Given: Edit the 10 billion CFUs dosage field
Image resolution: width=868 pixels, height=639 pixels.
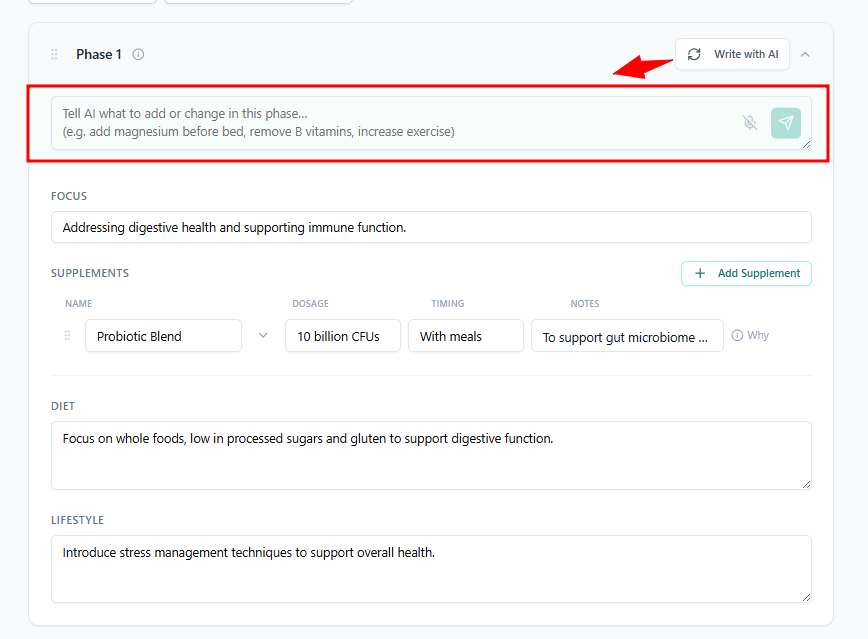Looking at the screenshot, I should coord(343,336).
